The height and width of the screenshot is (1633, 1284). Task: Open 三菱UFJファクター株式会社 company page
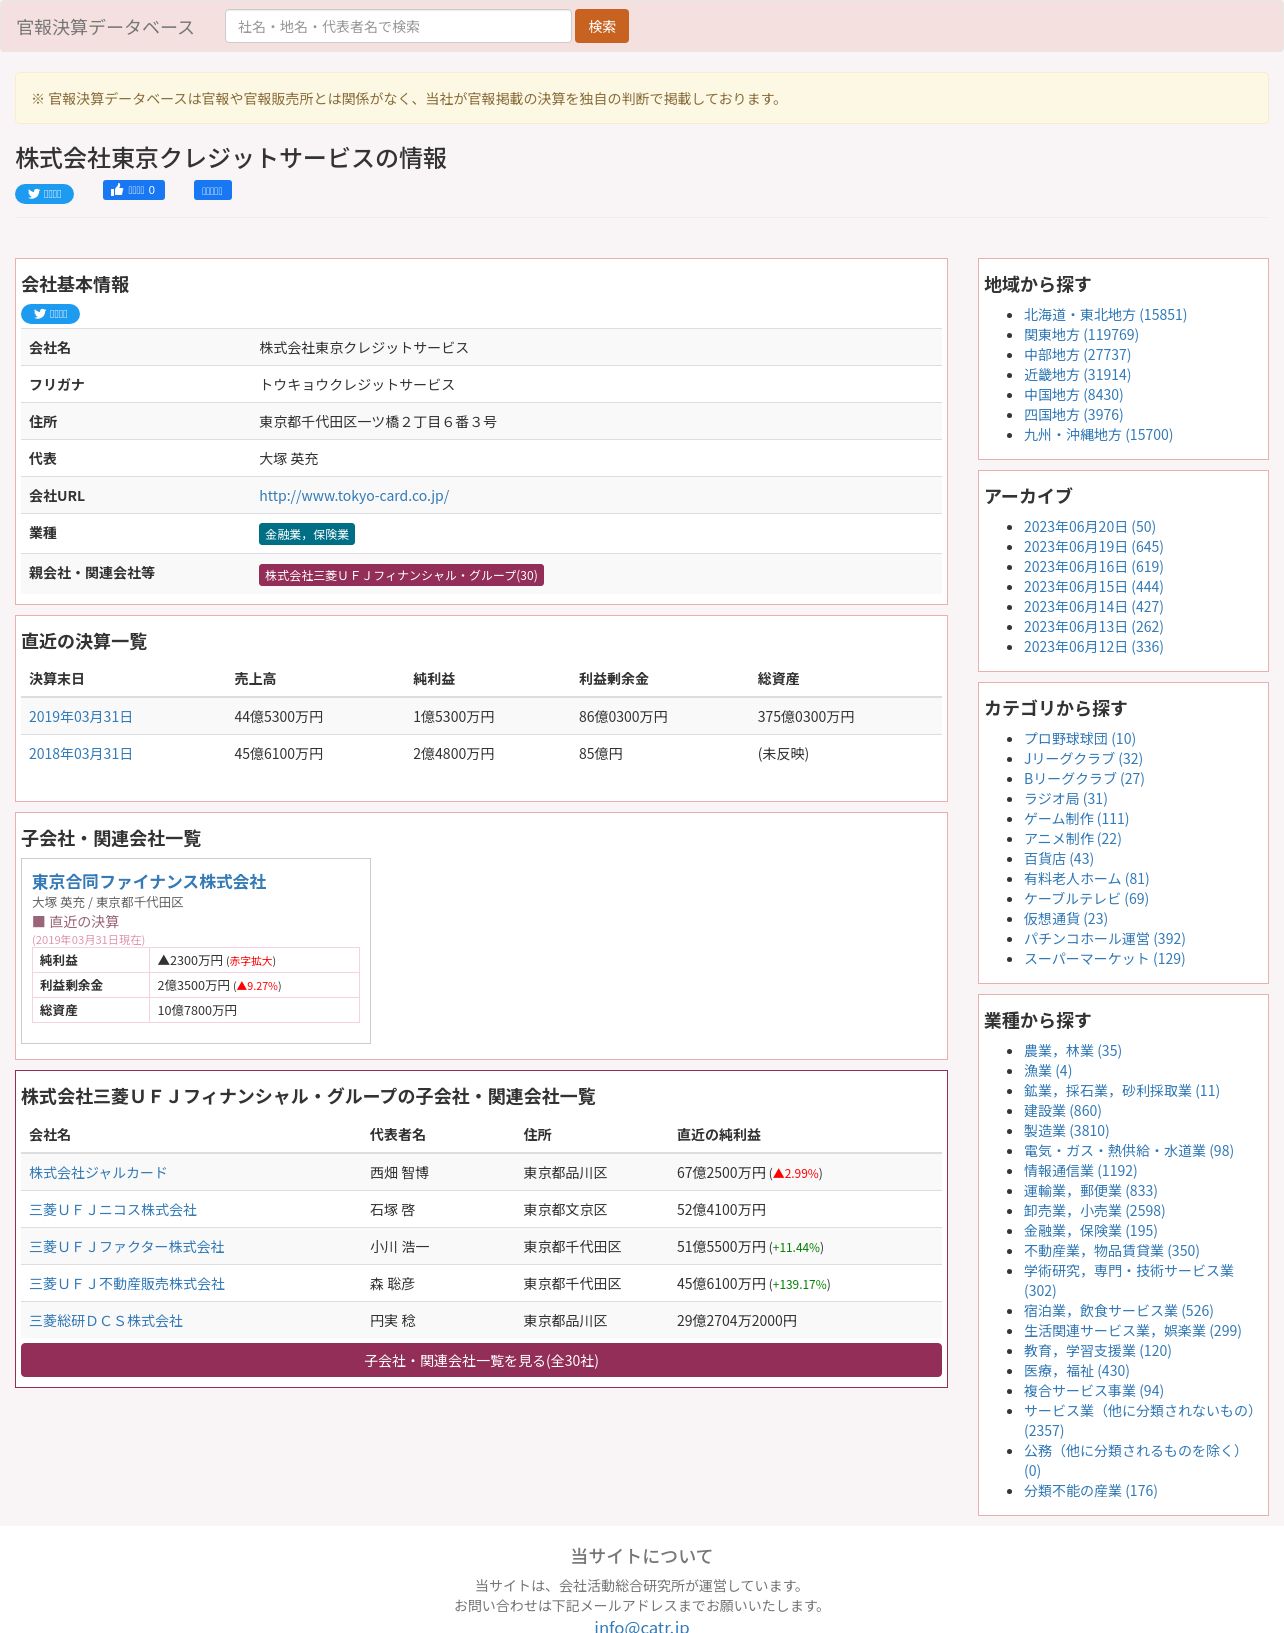(127, 1247)
